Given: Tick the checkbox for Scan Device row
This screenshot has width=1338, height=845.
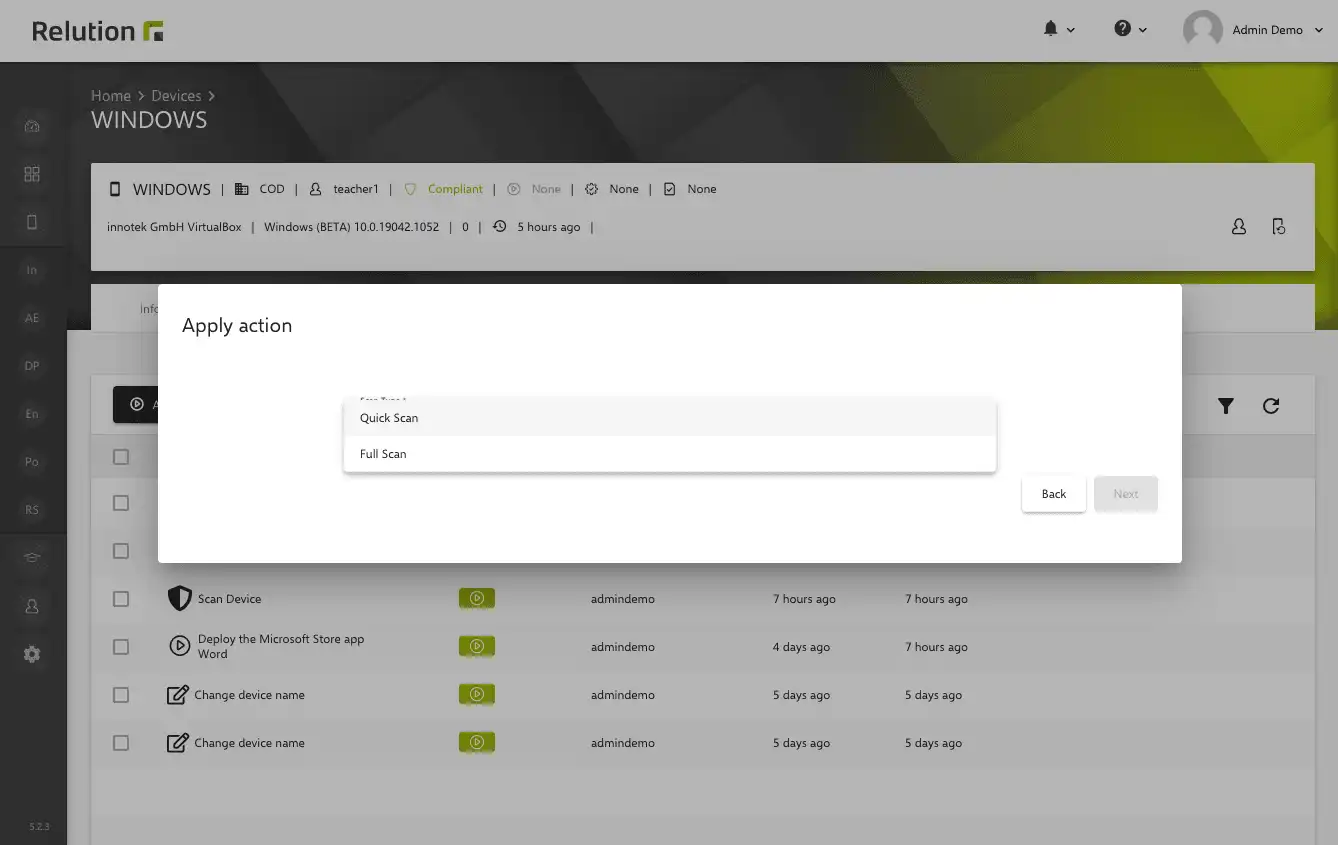Looking at the screenshot, I should pos(121,599).
